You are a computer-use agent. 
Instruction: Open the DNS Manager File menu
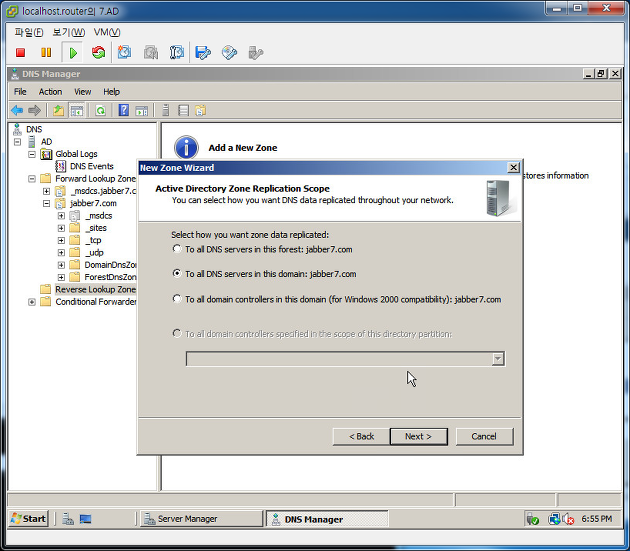pyautogui.click(x=20, y=92)
